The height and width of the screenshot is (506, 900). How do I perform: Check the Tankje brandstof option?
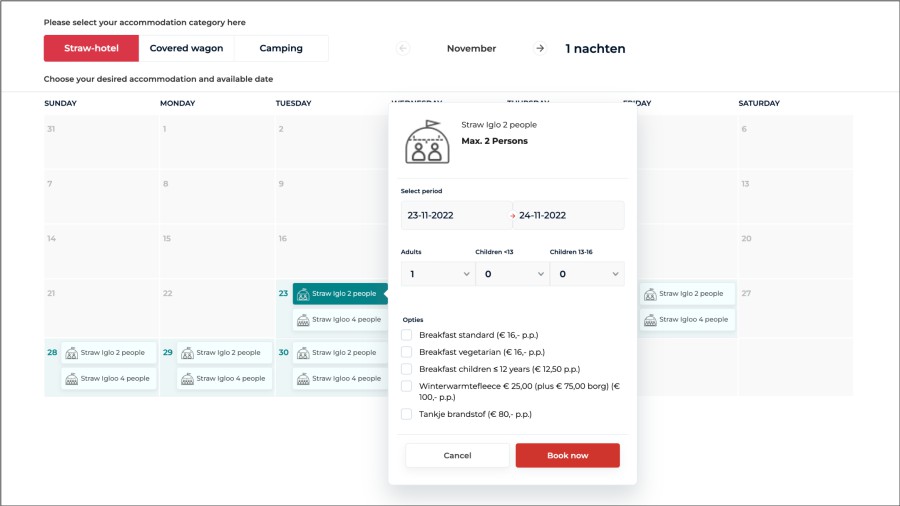pos(406,414)
